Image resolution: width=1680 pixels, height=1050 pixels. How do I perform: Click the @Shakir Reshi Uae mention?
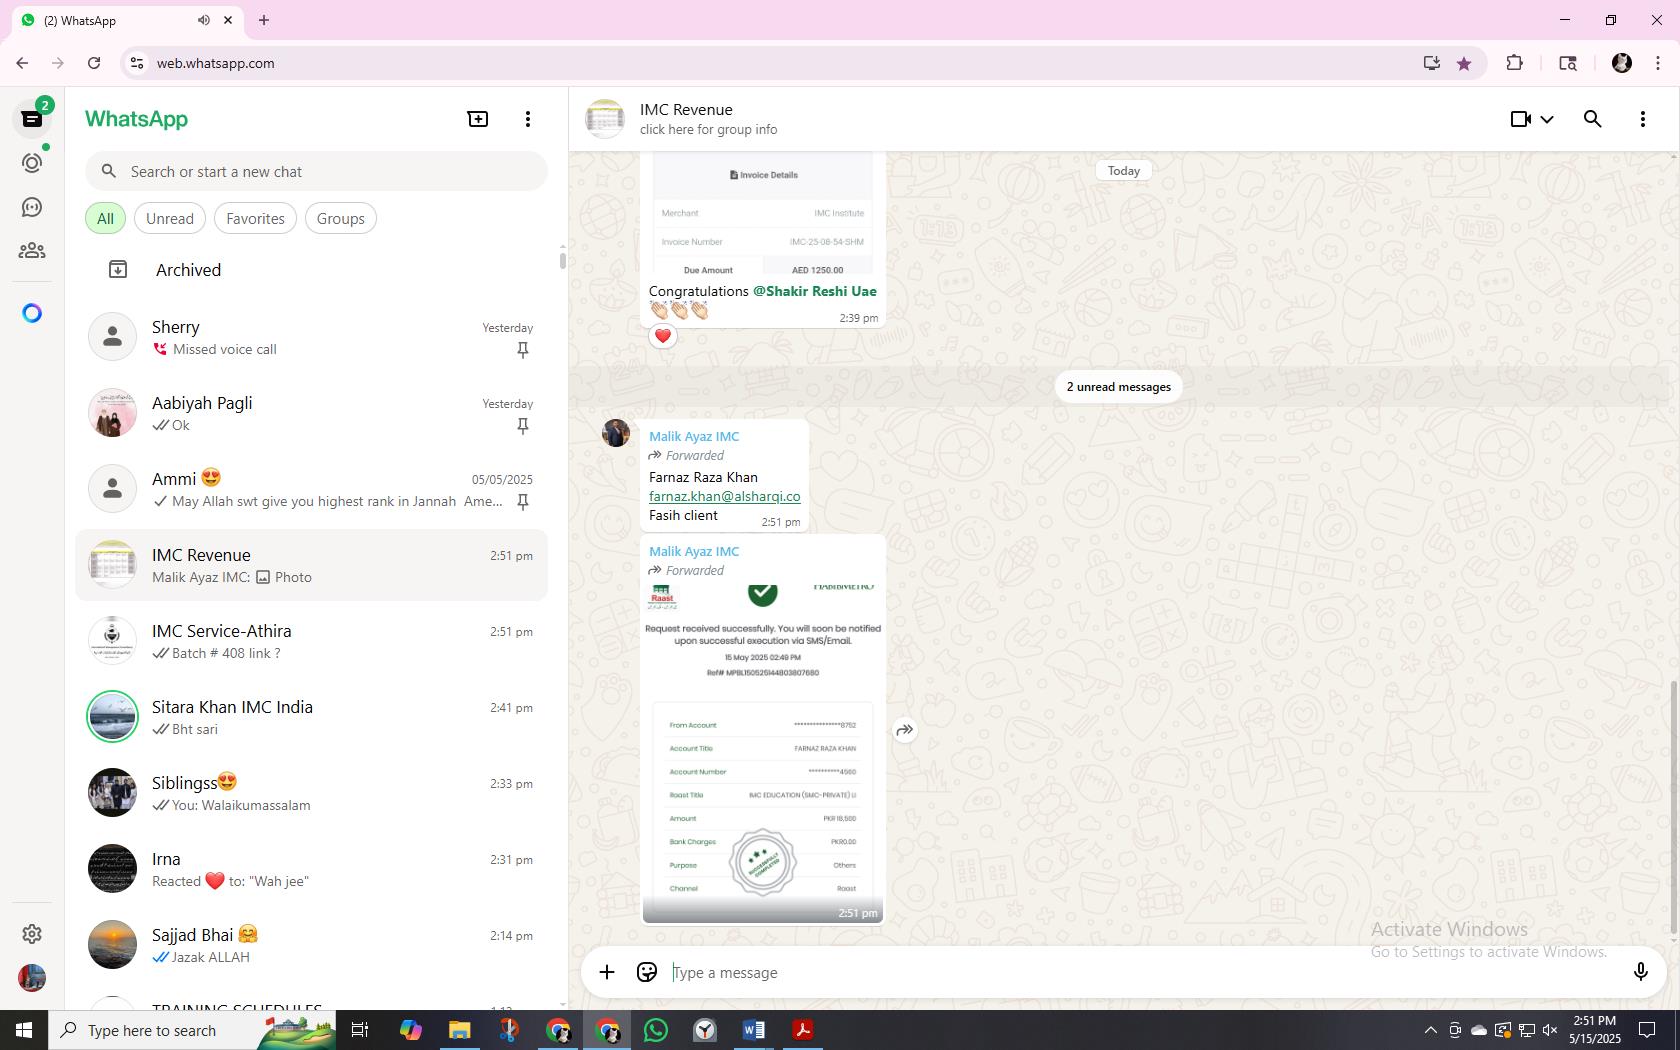(x=815, y=291)
